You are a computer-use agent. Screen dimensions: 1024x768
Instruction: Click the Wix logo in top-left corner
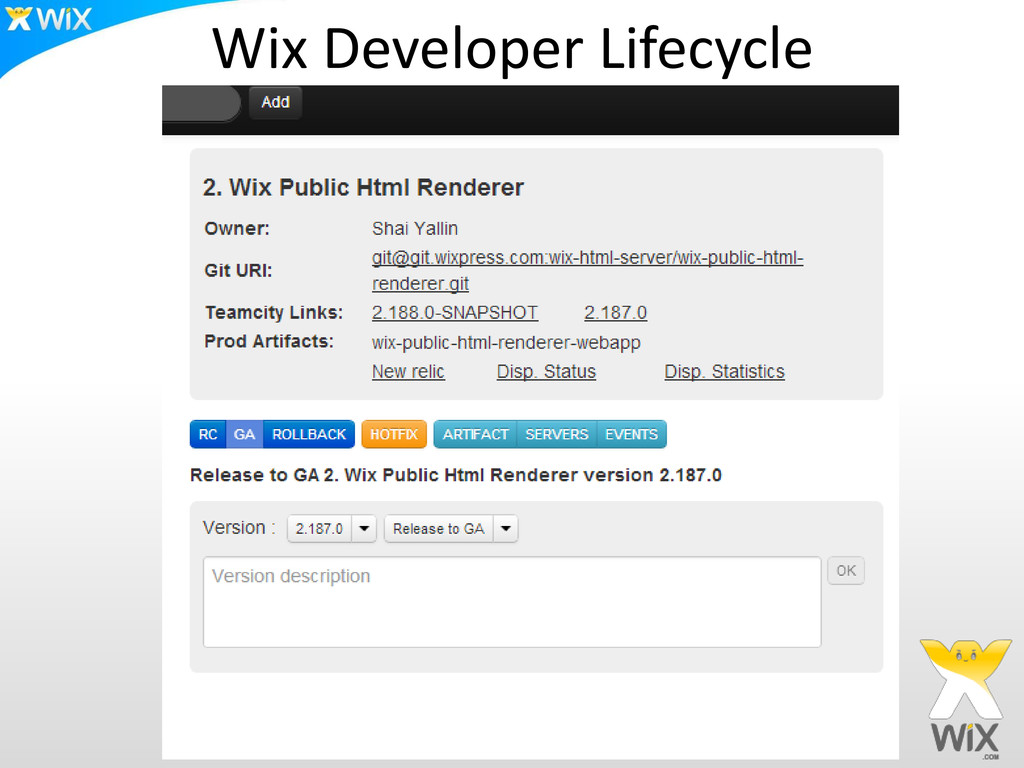click(x=48, y=18)
